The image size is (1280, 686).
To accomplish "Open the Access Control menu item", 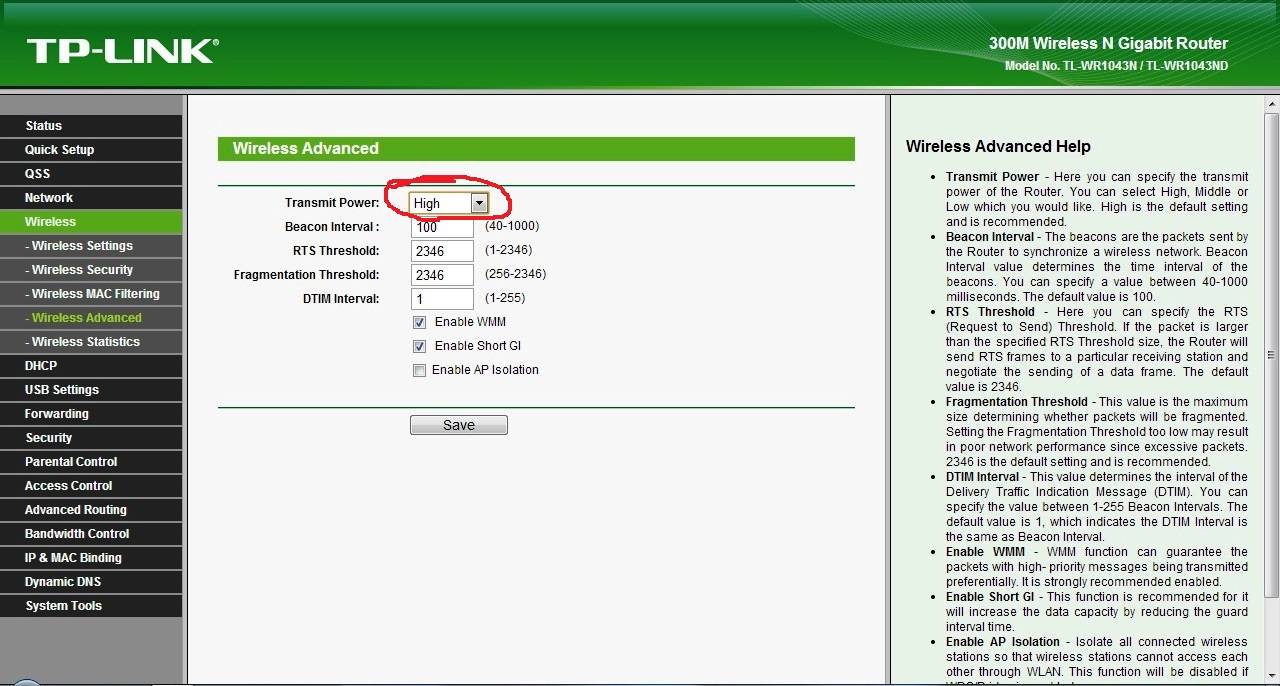I will (x=91, y=486).
